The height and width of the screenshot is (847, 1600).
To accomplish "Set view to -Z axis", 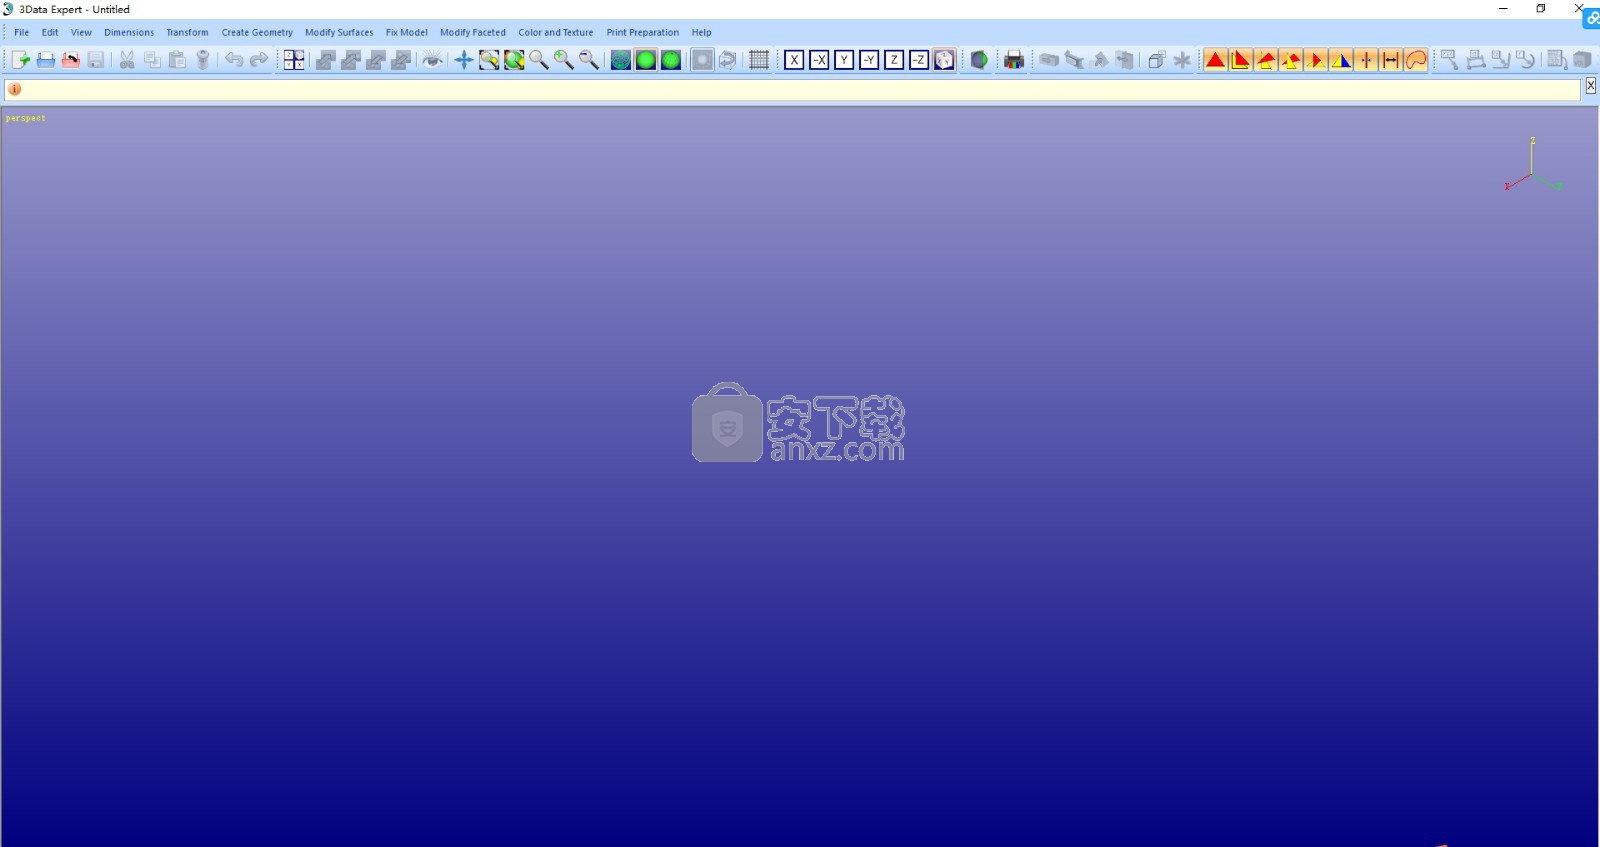I will pos(919,60).
